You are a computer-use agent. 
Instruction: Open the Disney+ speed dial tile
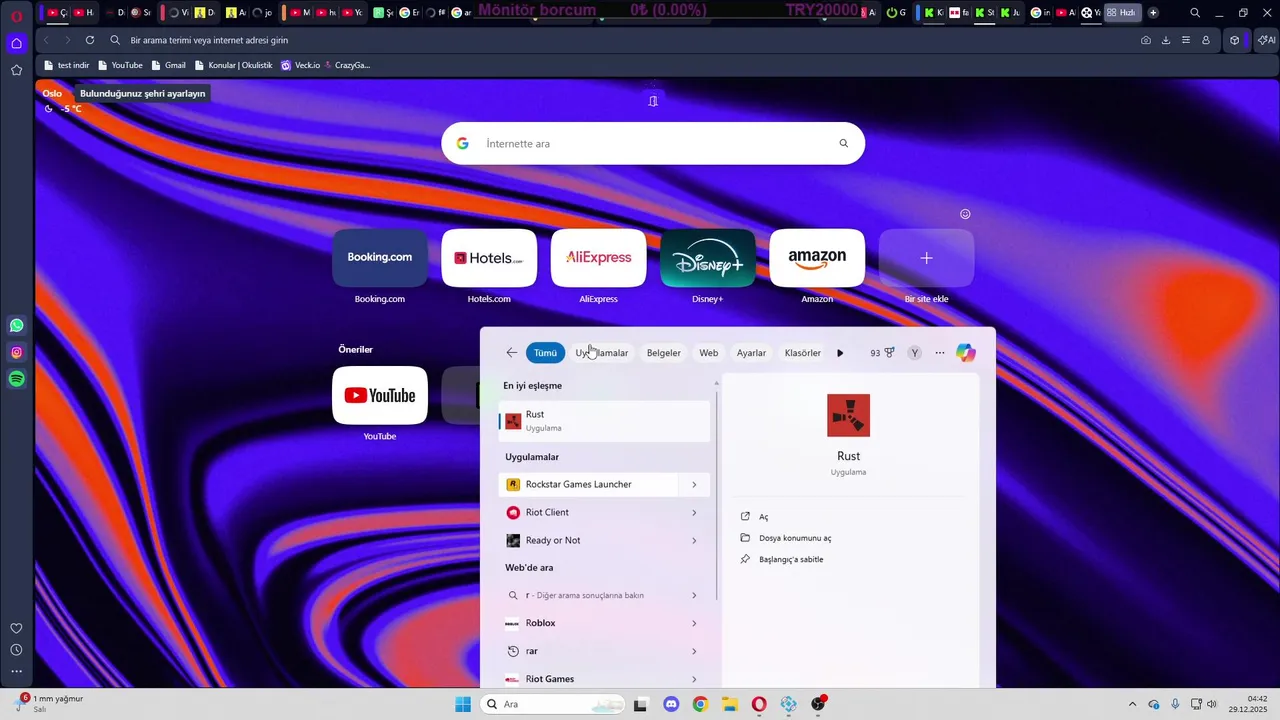click(x=708, y=258)
